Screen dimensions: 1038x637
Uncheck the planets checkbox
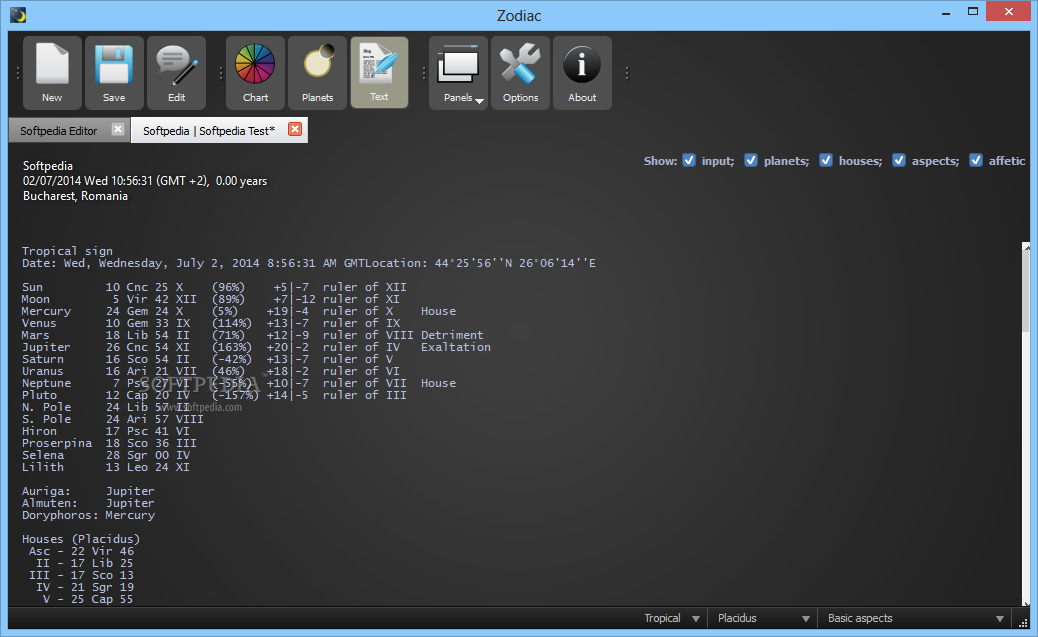tap(751, 160)
